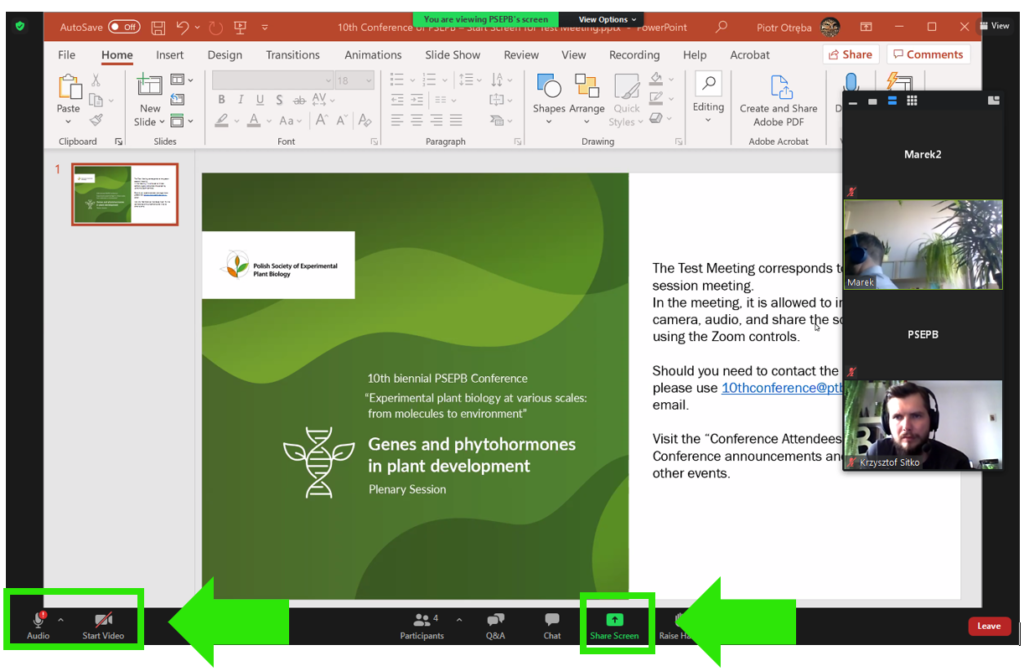
Task: Undo the last action in PowerPoint
Action: click(x=182, y=27)
